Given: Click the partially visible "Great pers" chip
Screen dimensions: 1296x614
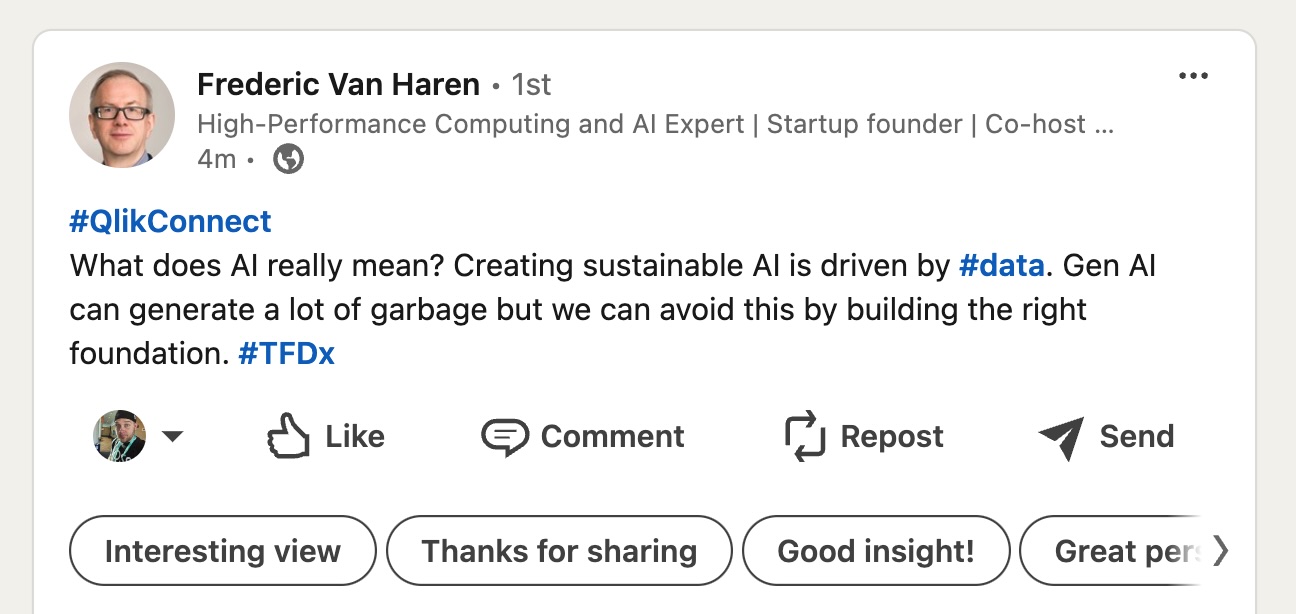Looking at the screenshot, I should pos(1125,551).
